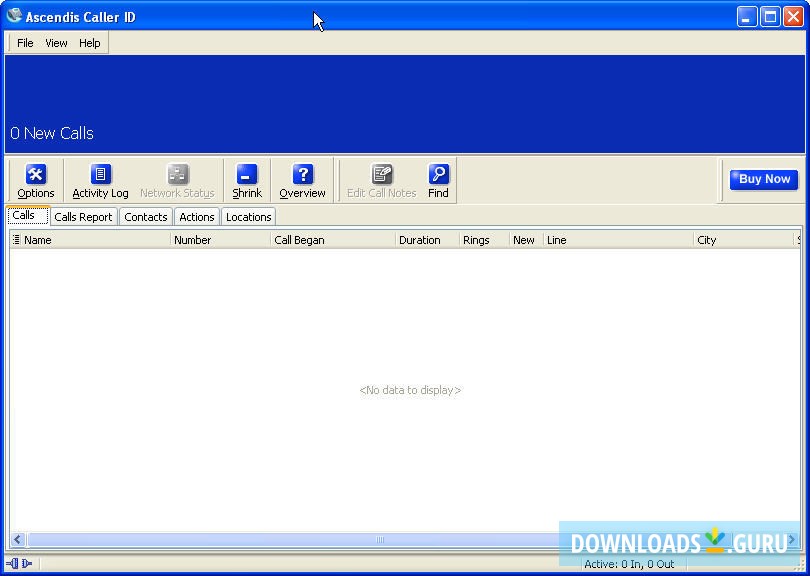Viewport: 810px width, 576px height.
Task: Open the Options tool
Action: pos(36,181)
